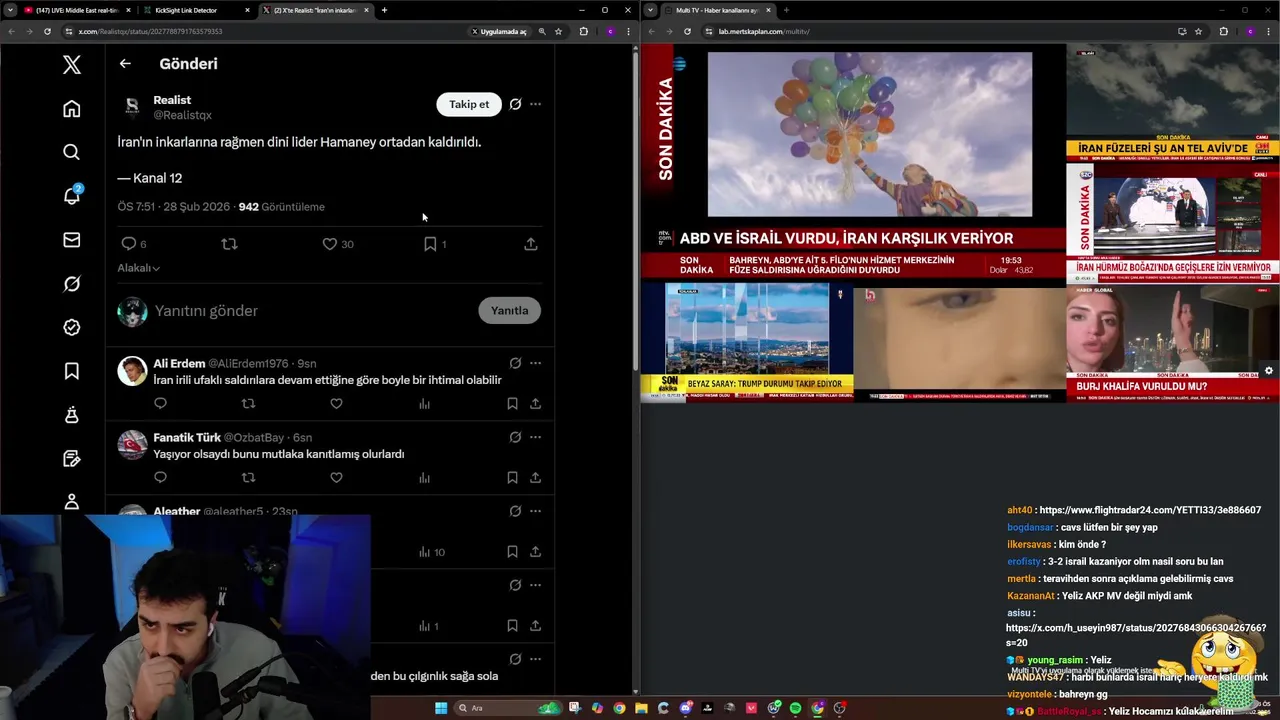Expand the Alakalı sort dropdown
The height and width of the screenshot is (720, 1280).
(138, 268)
